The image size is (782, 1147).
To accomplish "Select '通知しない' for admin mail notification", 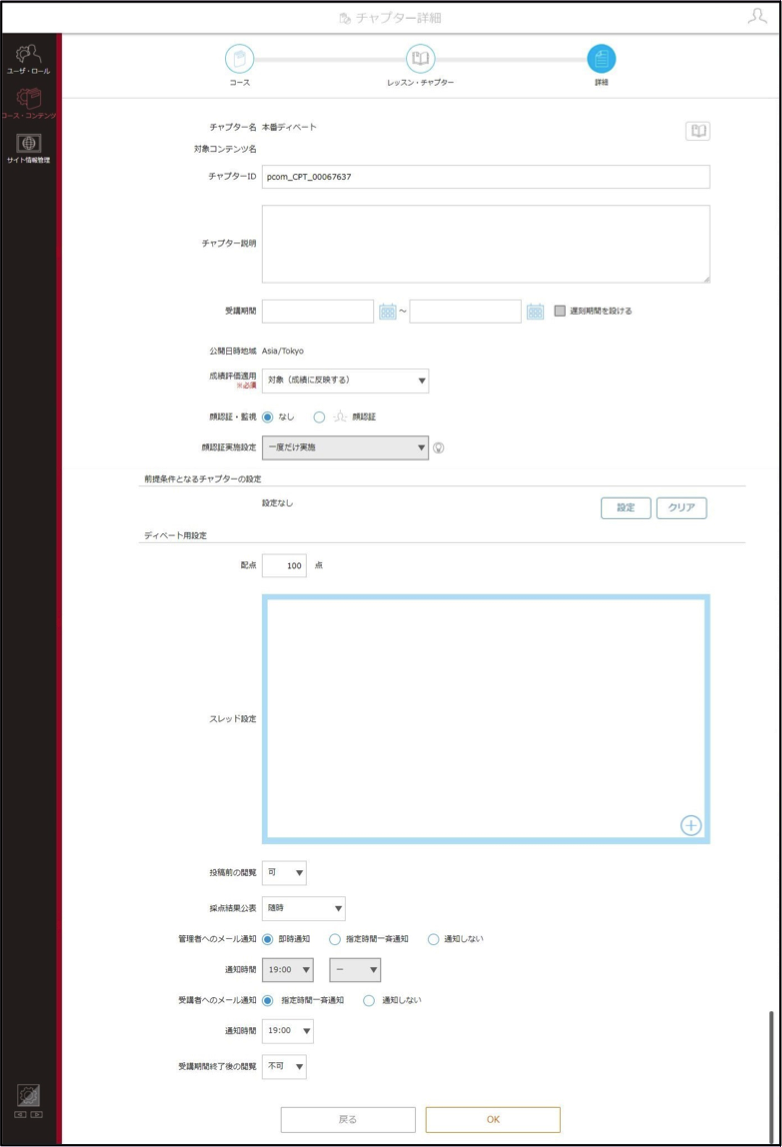I will point(433,939).
